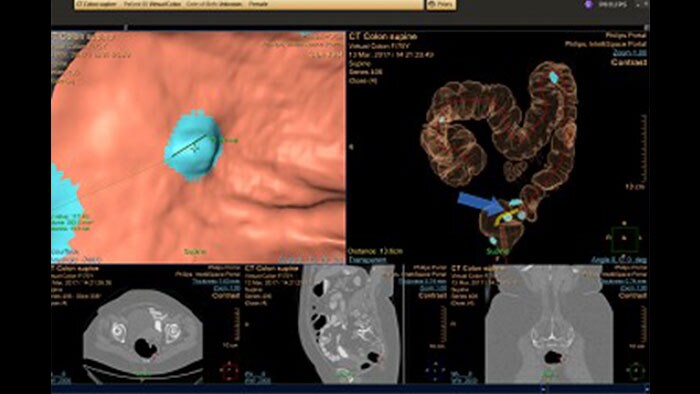
Task: Click the purple user icon in title bar
Action: tap(588, 4)
